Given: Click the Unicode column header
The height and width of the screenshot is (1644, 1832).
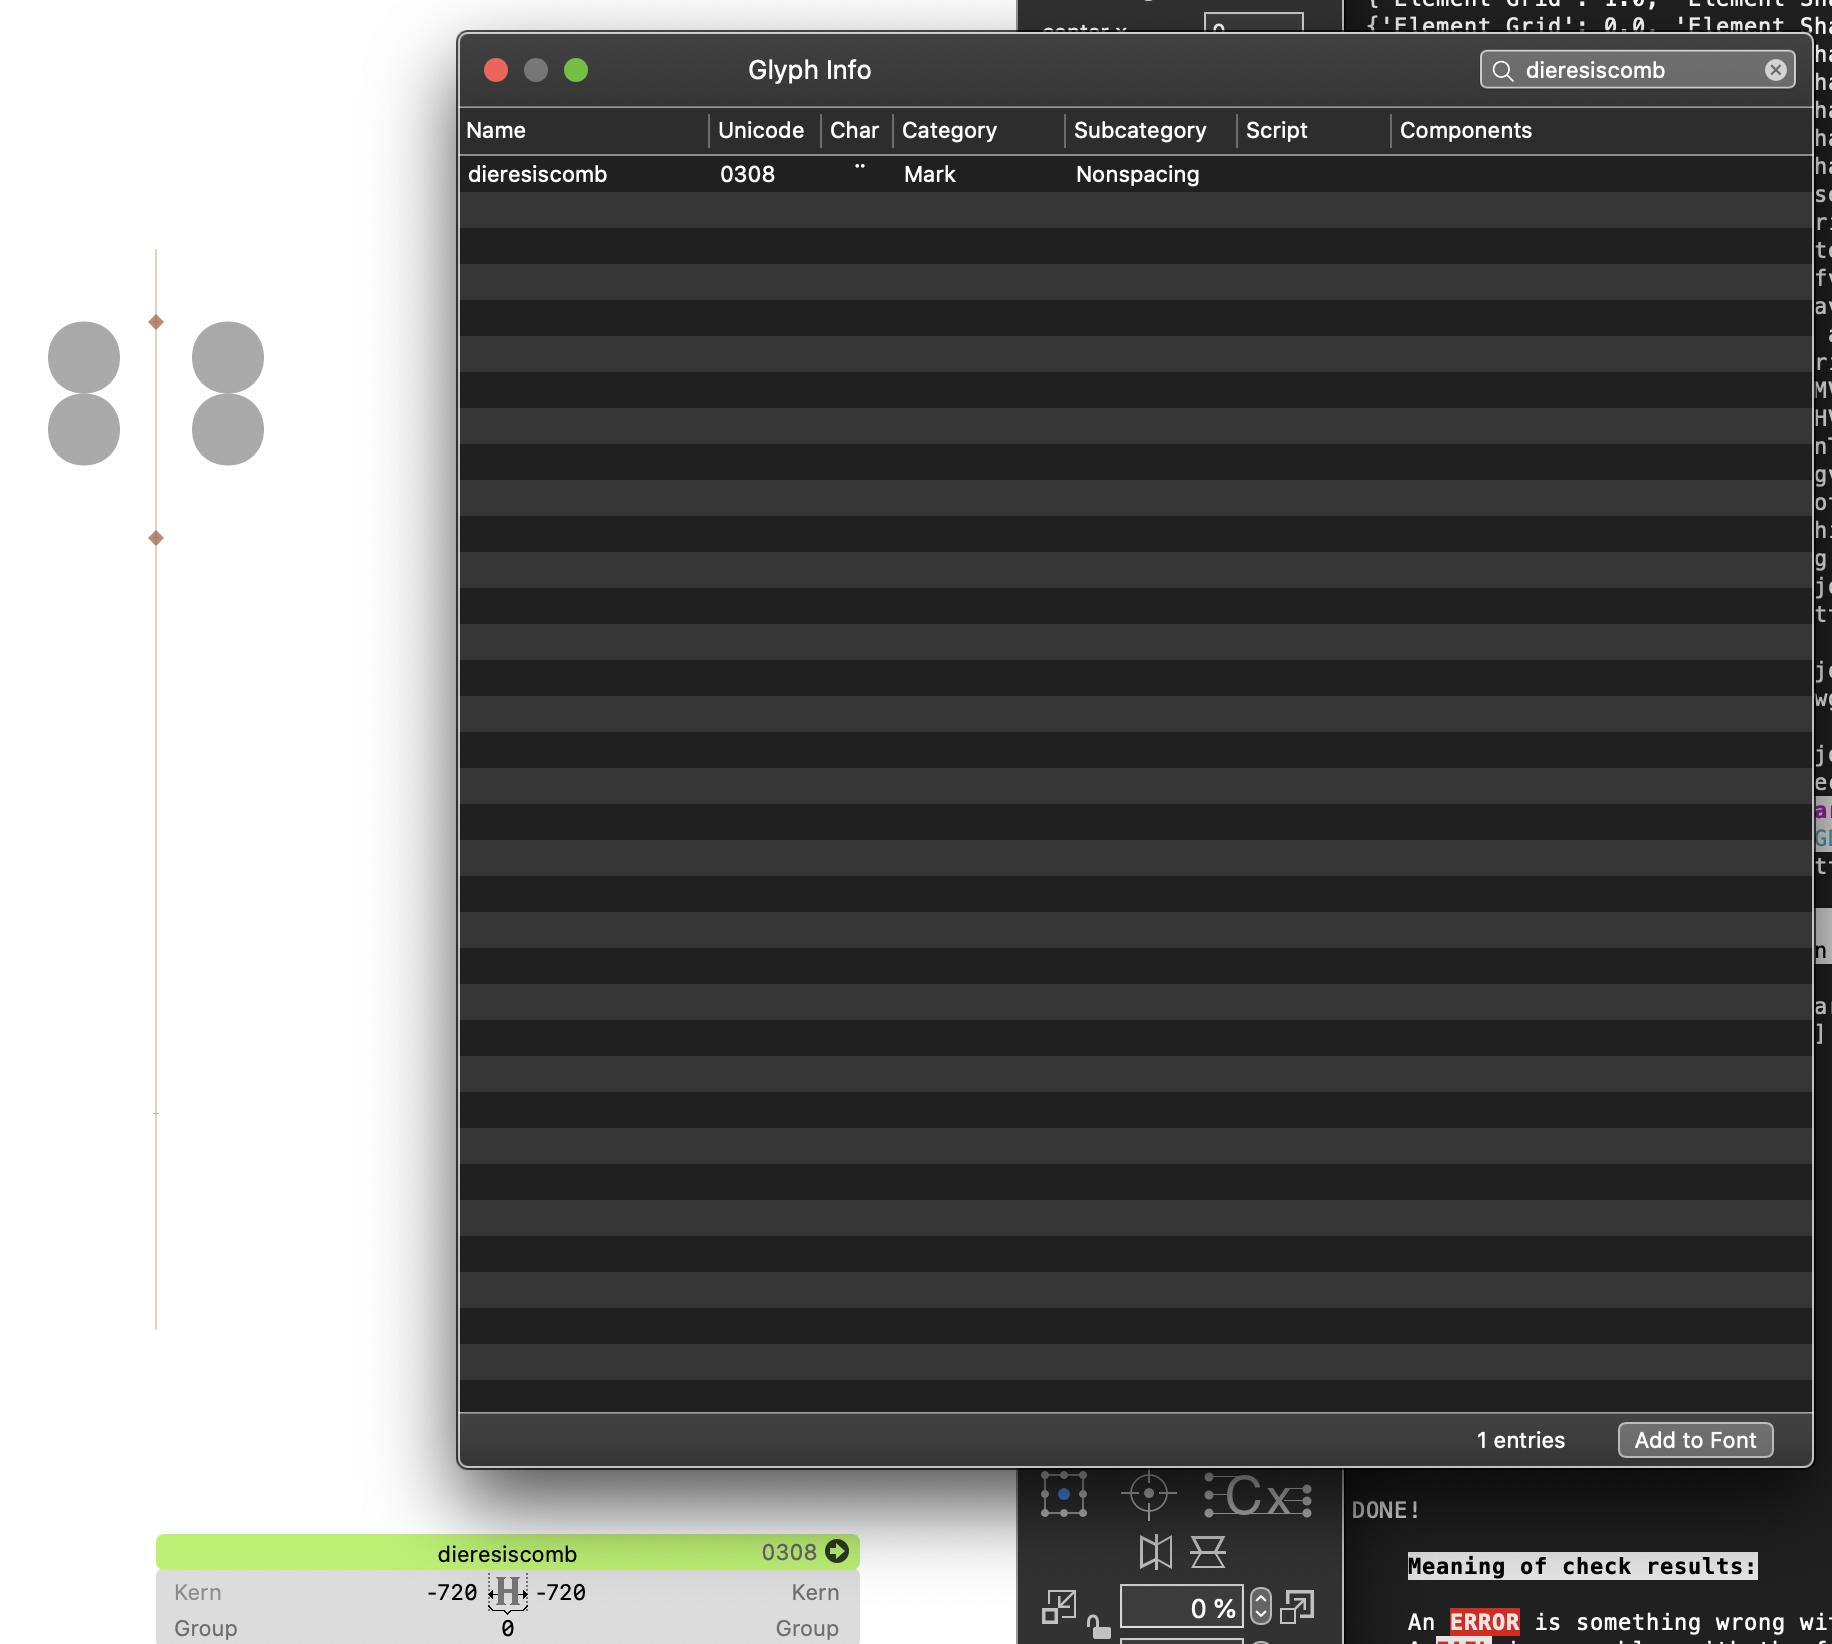Looking at the screenshot, I should [762, 131].
